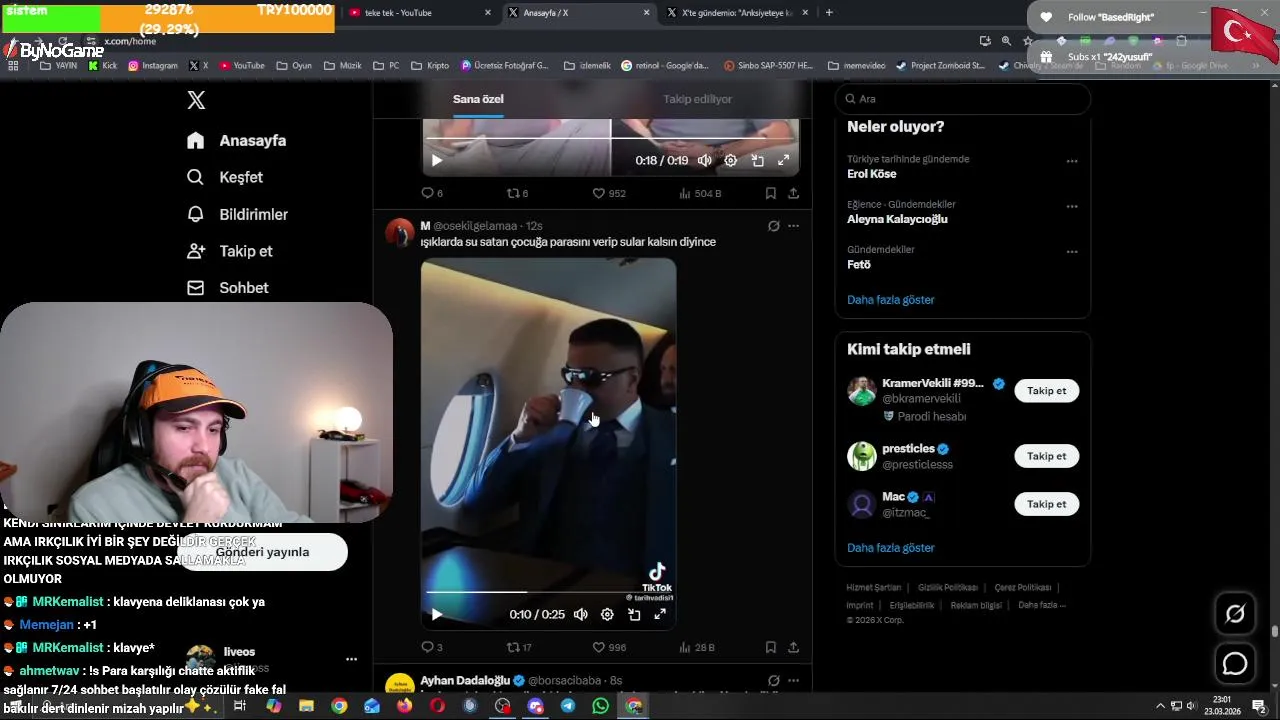Viewport: 1280px width, 720px height.
Task: Expand the Daha fazla footer menu
Action: click(x=1041, y=605)
